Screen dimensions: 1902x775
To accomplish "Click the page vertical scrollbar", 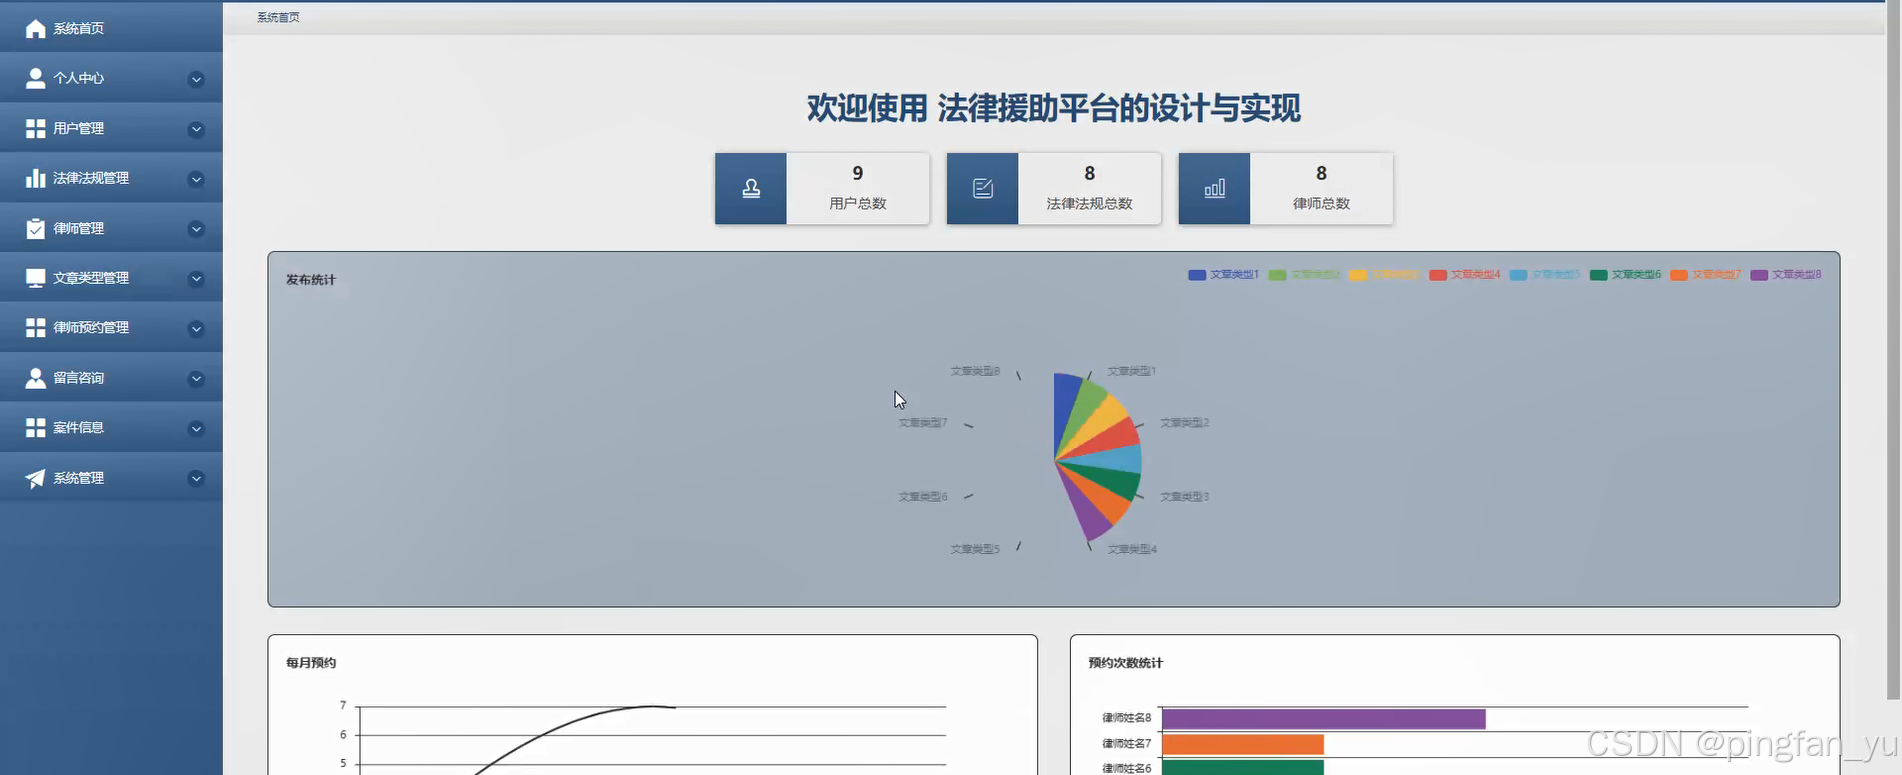I will click(x=1893, y=350).
